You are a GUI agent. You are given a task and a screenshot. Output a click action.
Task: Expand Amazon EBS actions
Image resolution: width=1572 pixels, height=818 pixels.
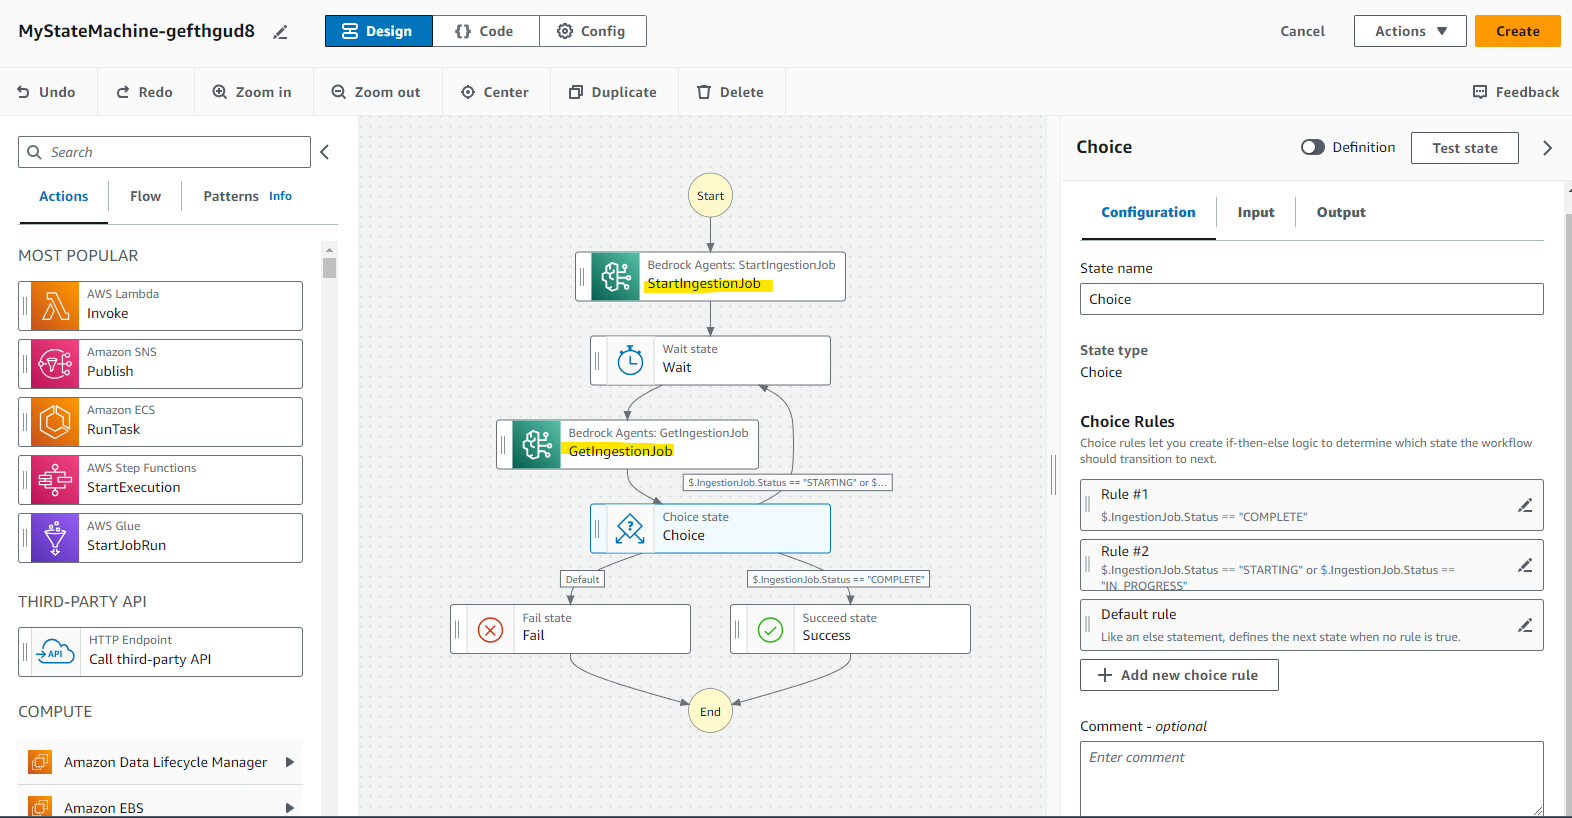290,807
